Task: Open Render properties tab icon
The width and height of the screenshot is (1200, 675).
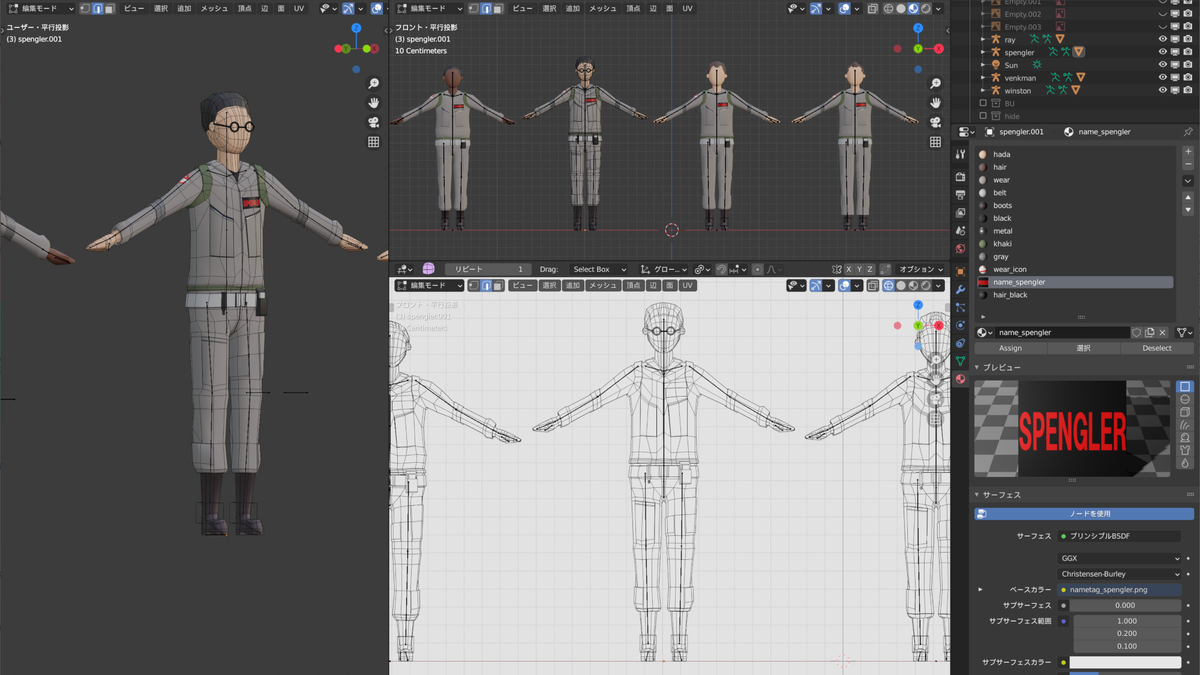Action: (x=960, y=177)
